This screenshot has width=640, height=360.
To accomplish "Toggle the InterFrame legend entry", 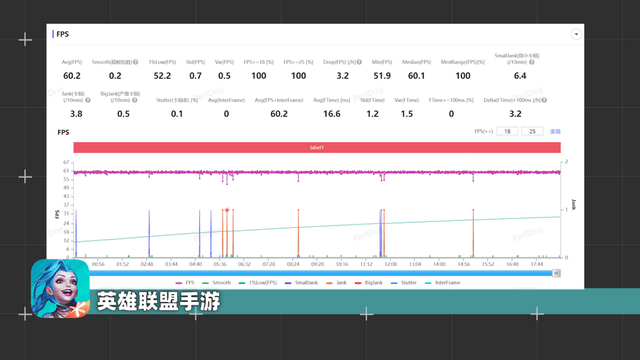I will [x=442, y=282].
